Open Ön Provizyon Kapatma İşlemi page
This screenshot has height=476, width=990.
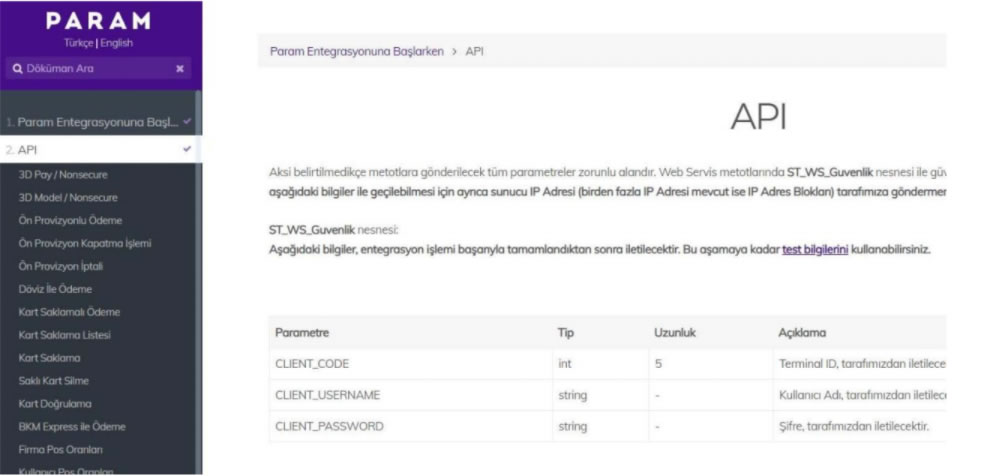click(85, 243)
